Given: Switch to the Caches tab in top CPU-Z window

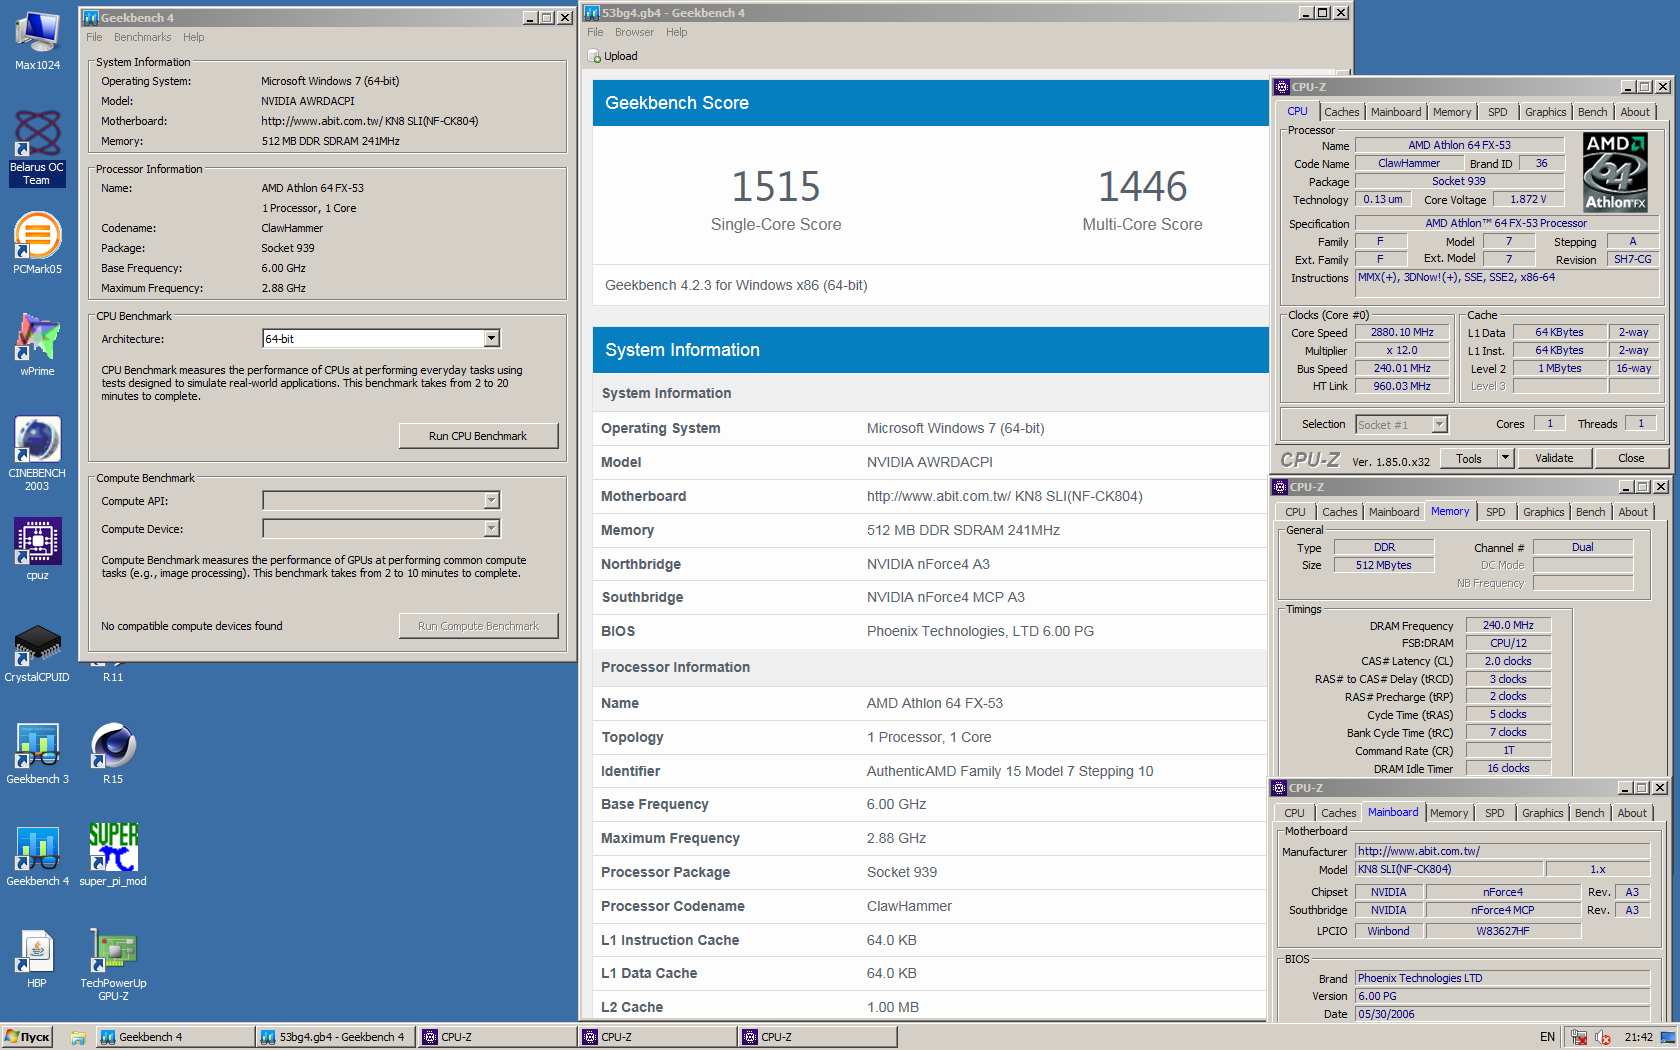Looking at the screenshot, I should click(1341, 112).
